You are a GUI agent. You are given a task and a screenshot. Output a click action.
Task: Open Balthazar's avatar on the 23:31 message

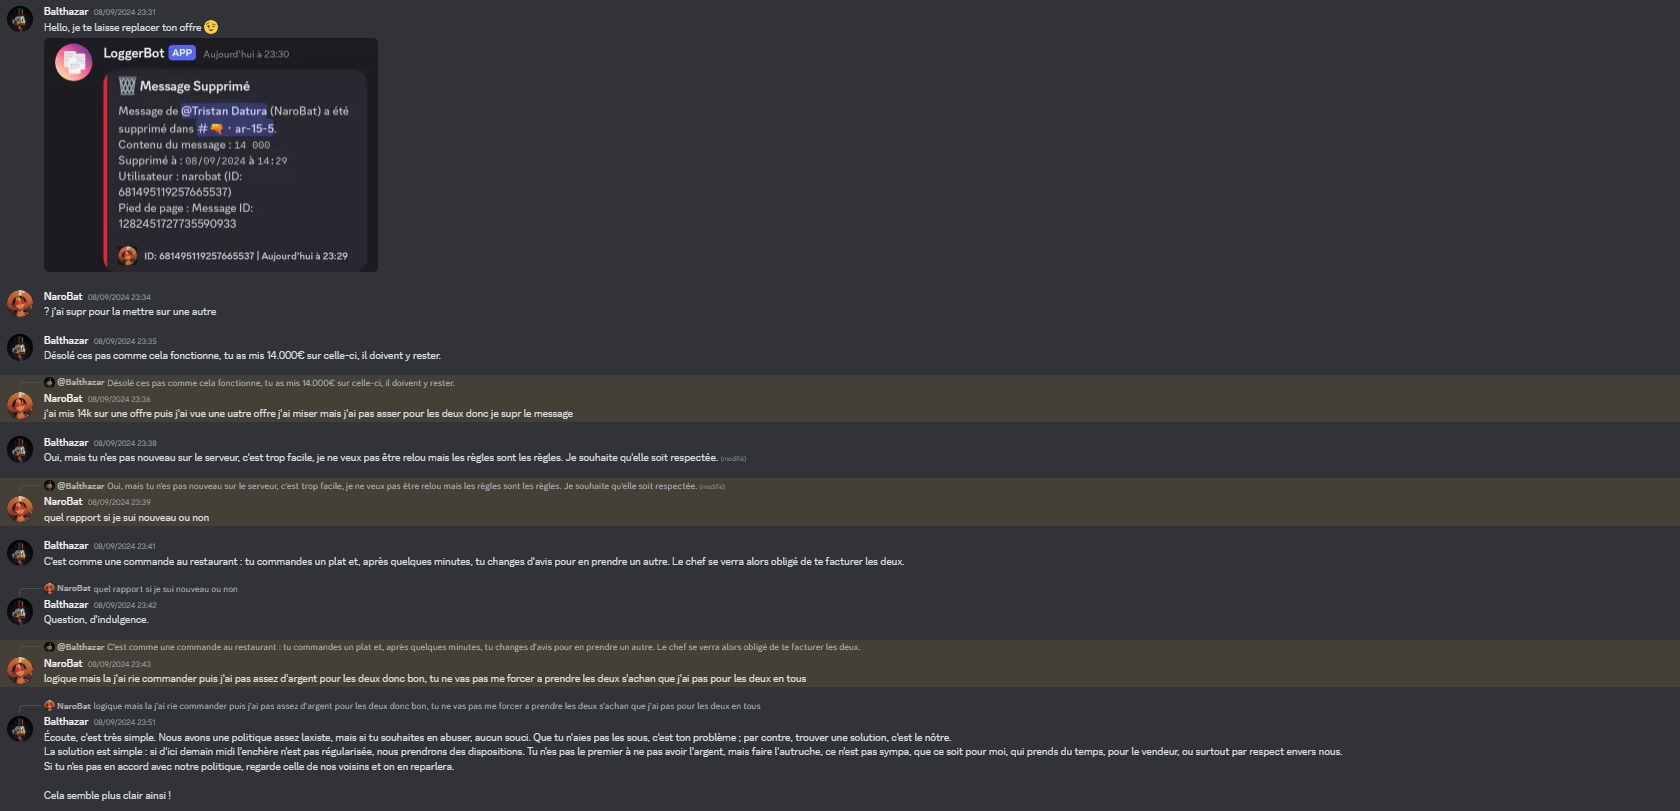(x=20, y=19)
